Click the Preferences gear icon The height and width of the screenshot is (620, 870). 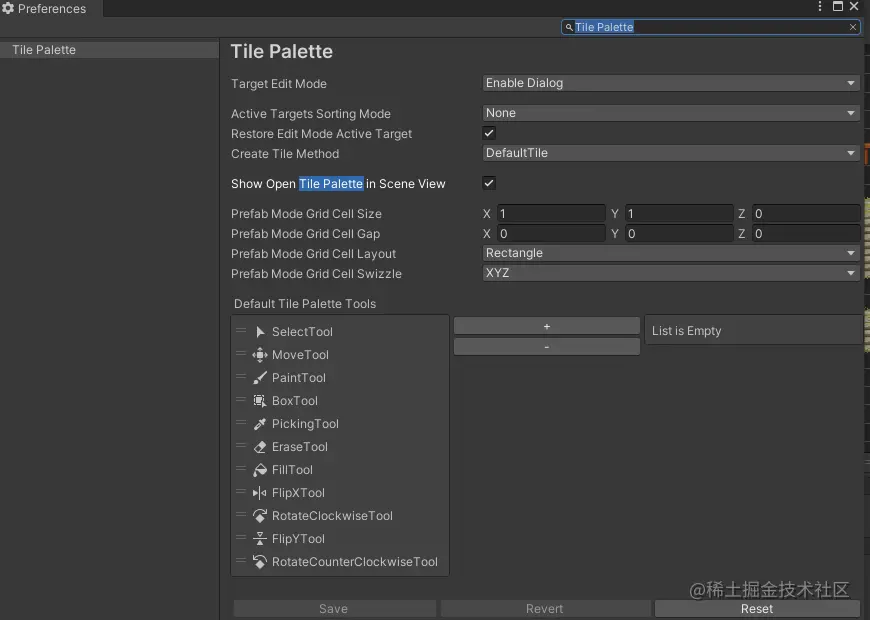tap(8, 8)
